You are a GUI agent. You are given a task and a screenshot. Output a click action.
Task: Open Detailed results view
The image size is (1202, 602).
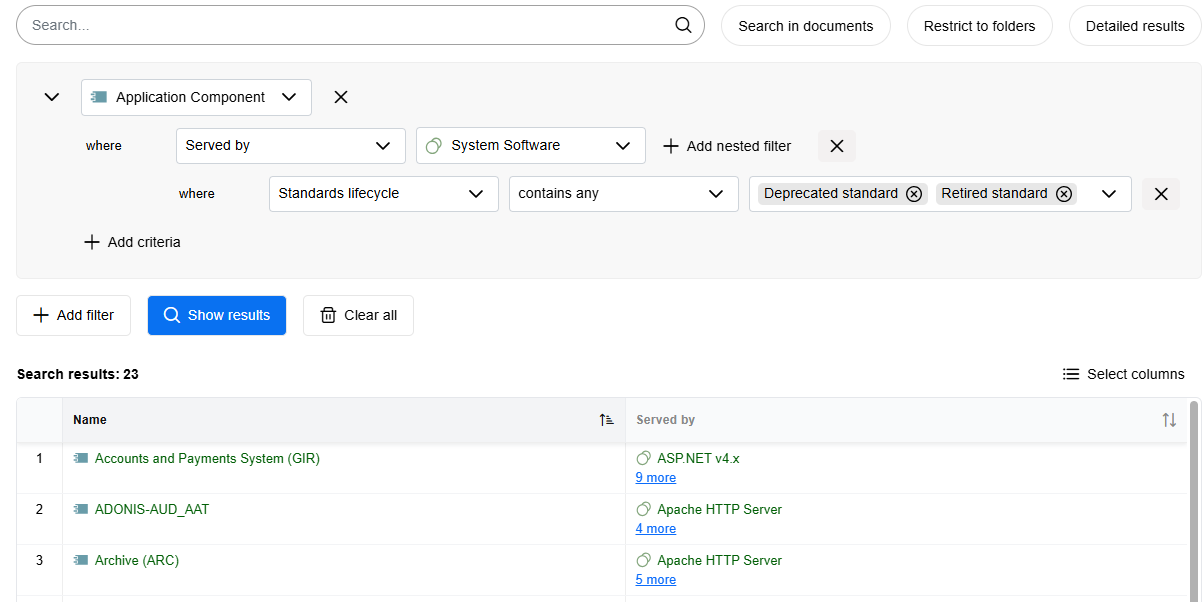tap(1135, 25)
